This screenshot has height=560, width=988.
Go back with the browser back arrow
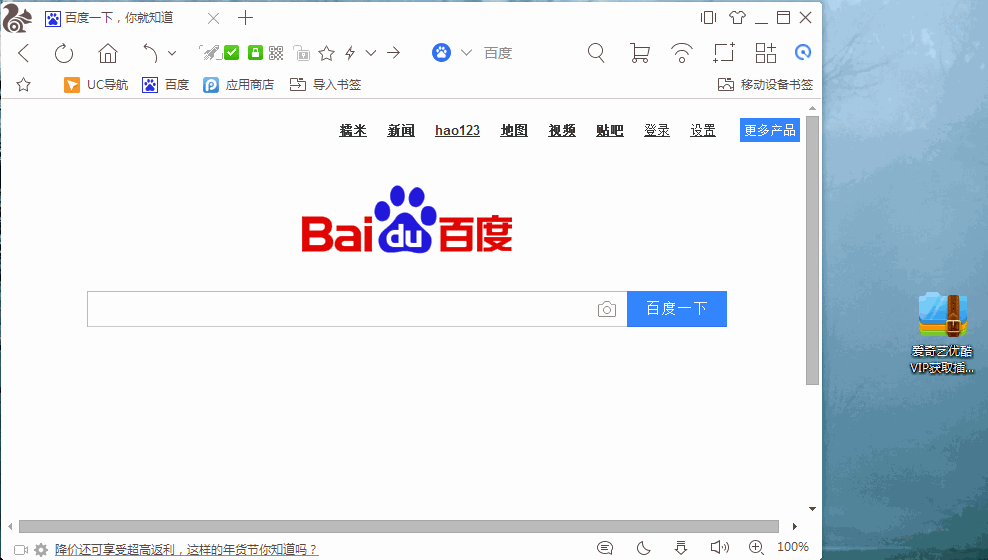click(24, 53)
